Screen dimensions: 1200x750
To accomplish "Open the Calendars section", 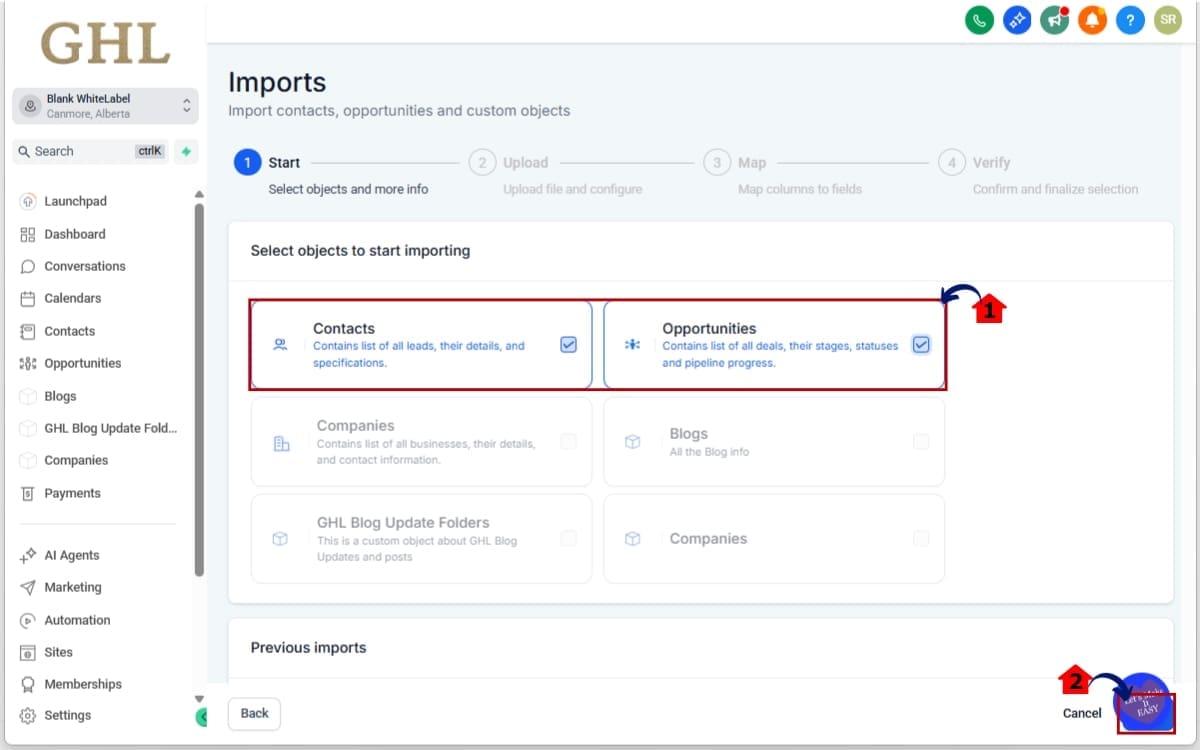I will point(68,298).
